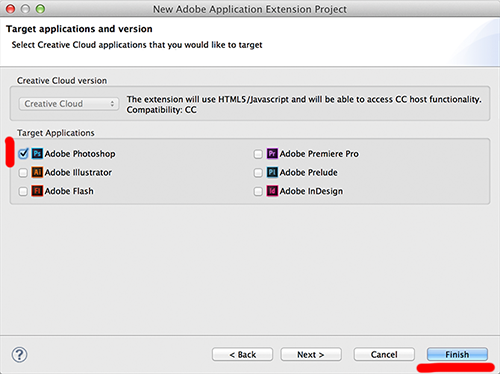
Task: Click the 'Adobe Prelude' label
Action: tap(308, 172)
